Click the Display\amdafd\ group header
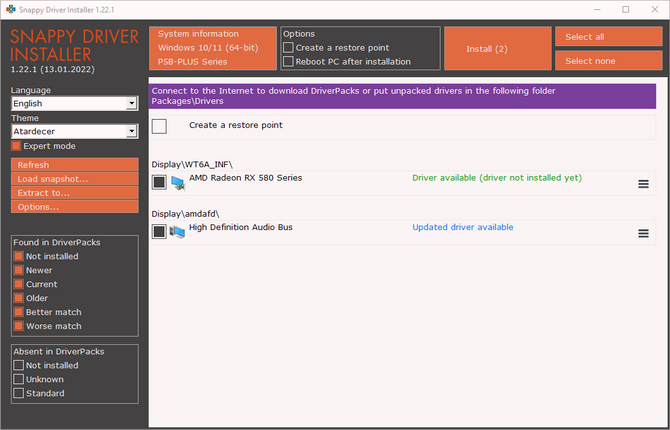 (185, 214)
